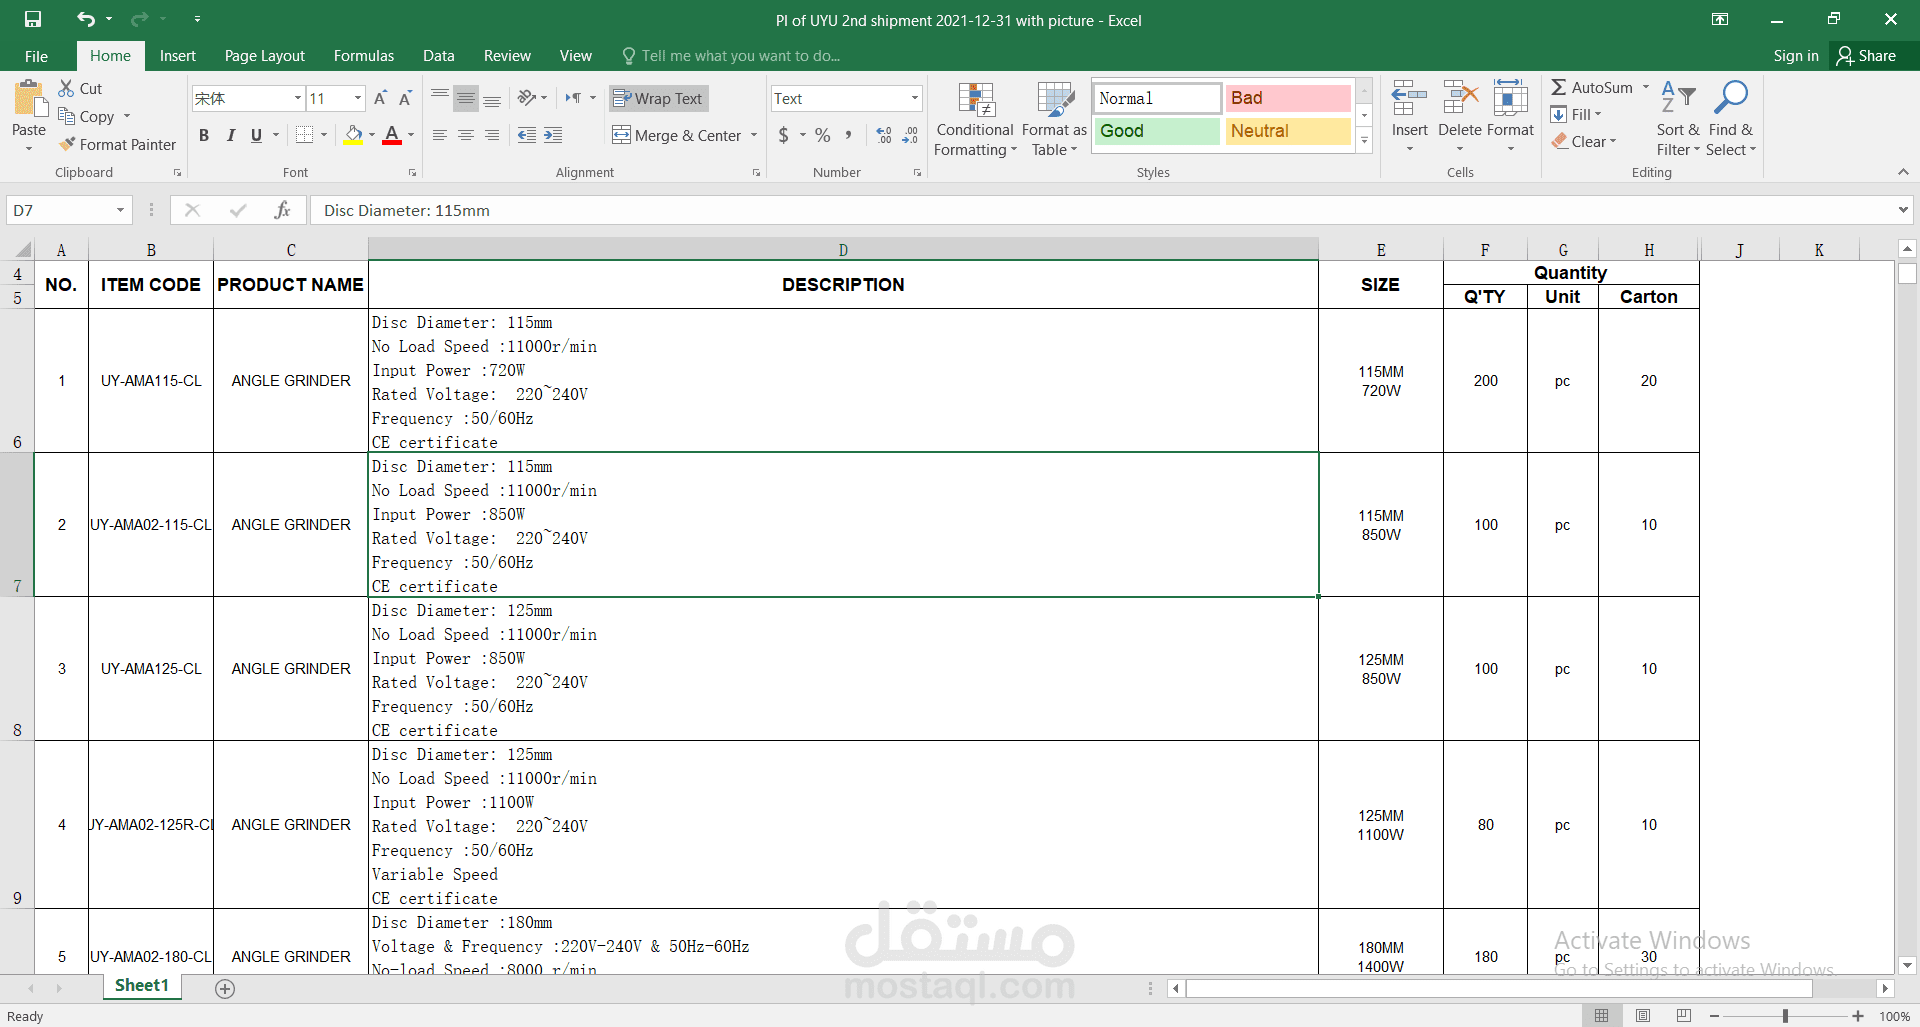Click the Save icon in title bar
Screen dimensions: 1920x1027
click(33, 19)
